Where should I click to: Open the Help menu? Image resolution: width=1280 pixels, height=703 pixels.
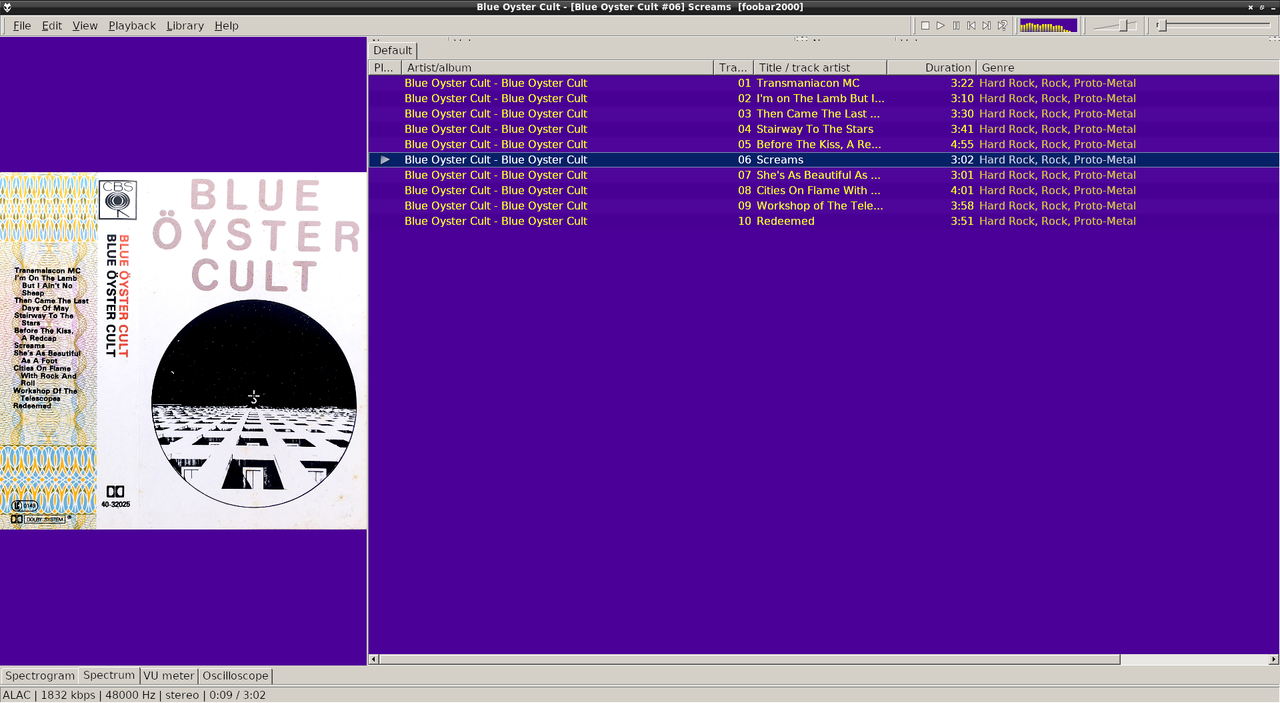(226, 25)
